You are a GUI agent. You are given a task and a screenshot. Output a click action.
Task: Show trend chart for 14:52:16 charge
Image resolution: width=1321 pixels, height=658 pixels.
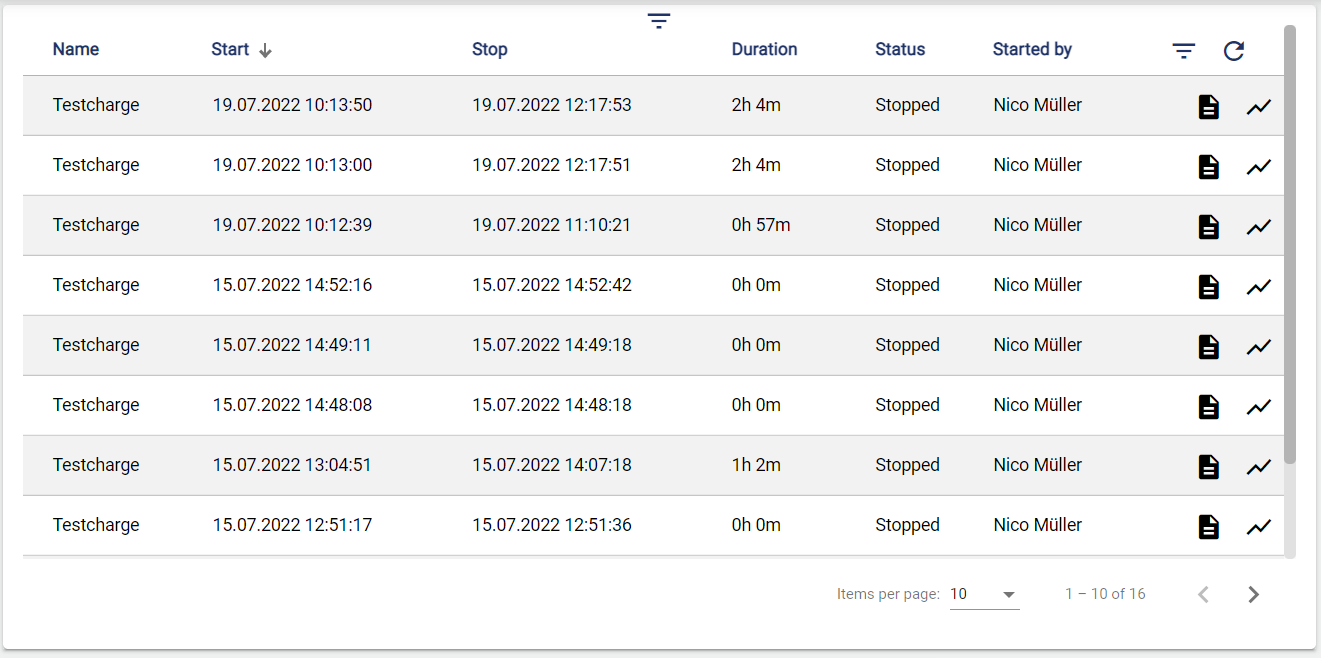coord(1258,287)
